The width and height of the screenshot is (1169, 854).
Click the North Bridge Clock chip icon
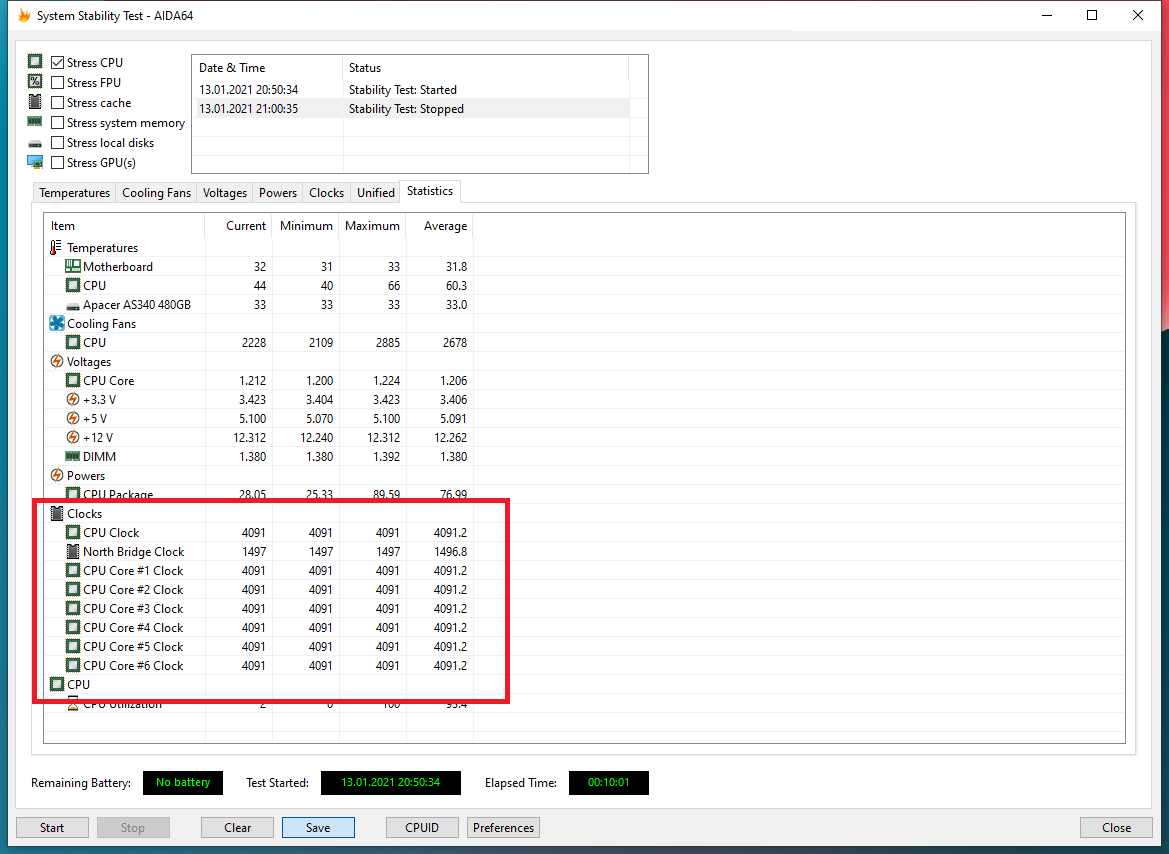click(73, 552)
